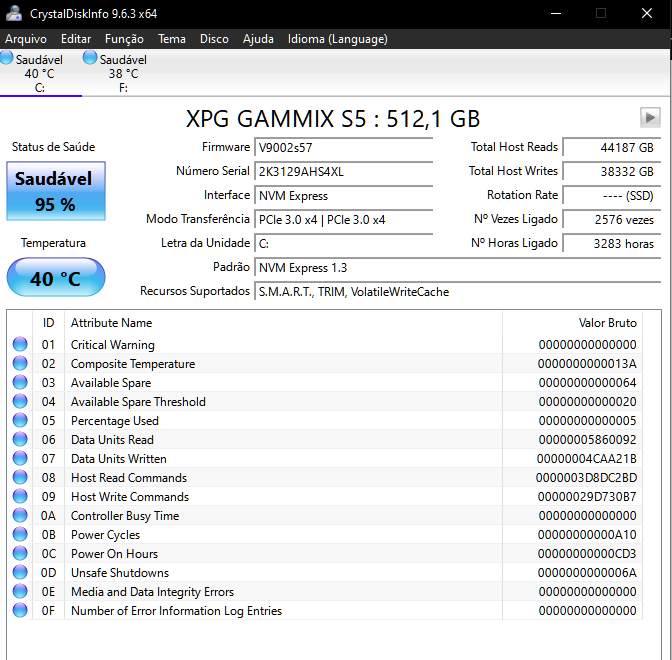Click the Interface field NVM Express

coord(343,195)
